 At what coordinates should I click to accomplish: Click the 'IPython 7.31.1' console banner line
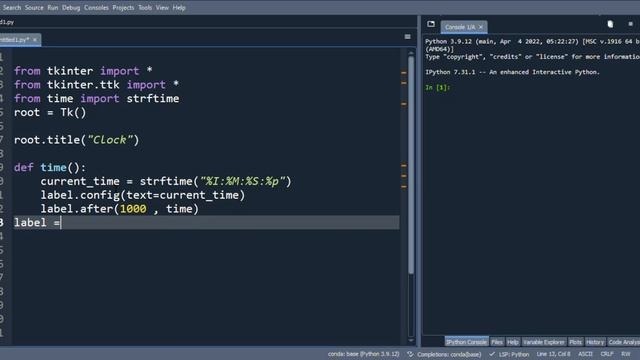pos(512,72)
